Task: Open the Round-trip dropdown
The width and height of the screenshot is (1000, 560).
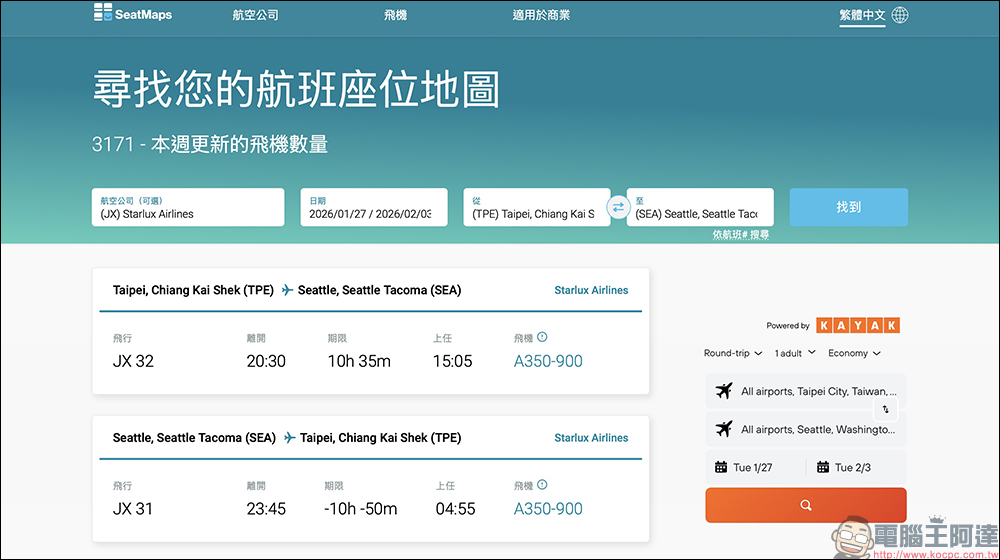Action: (733, 353)
